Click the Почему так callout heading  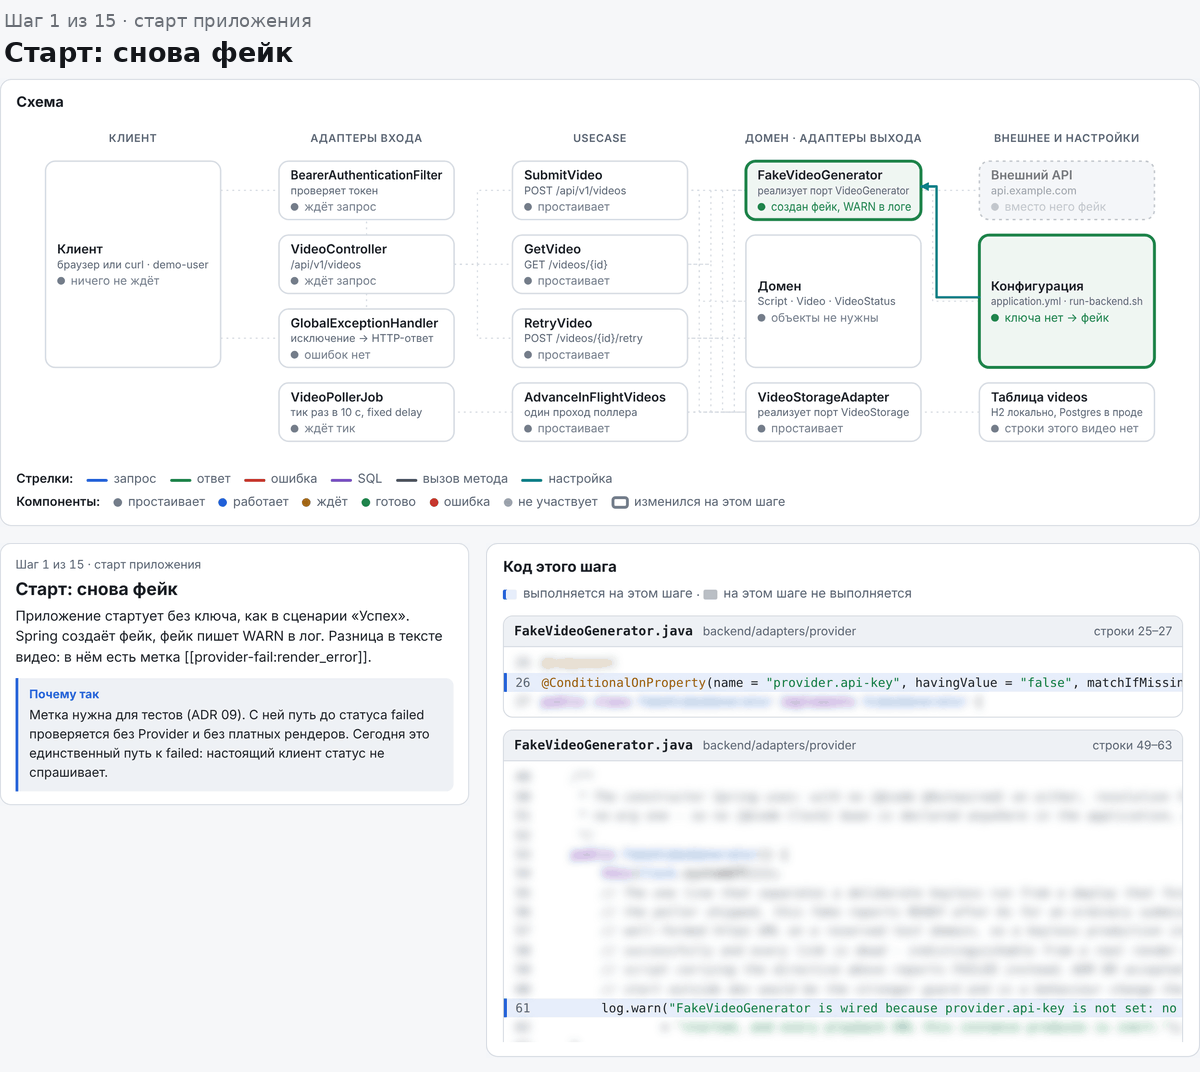64,694
